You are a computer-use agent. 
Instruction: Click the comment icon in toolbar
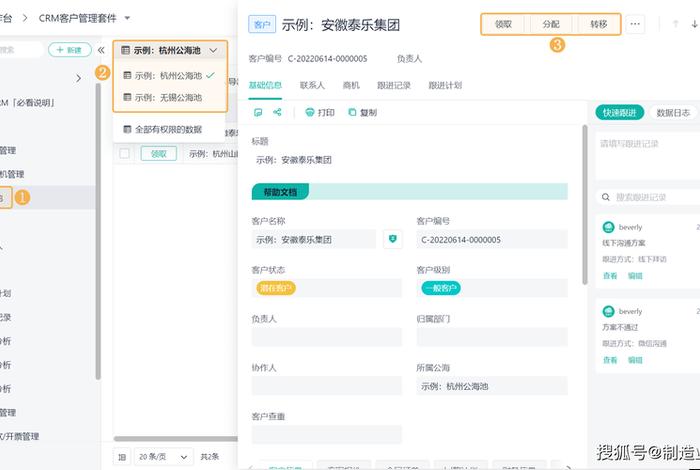[x=258, y=112]
